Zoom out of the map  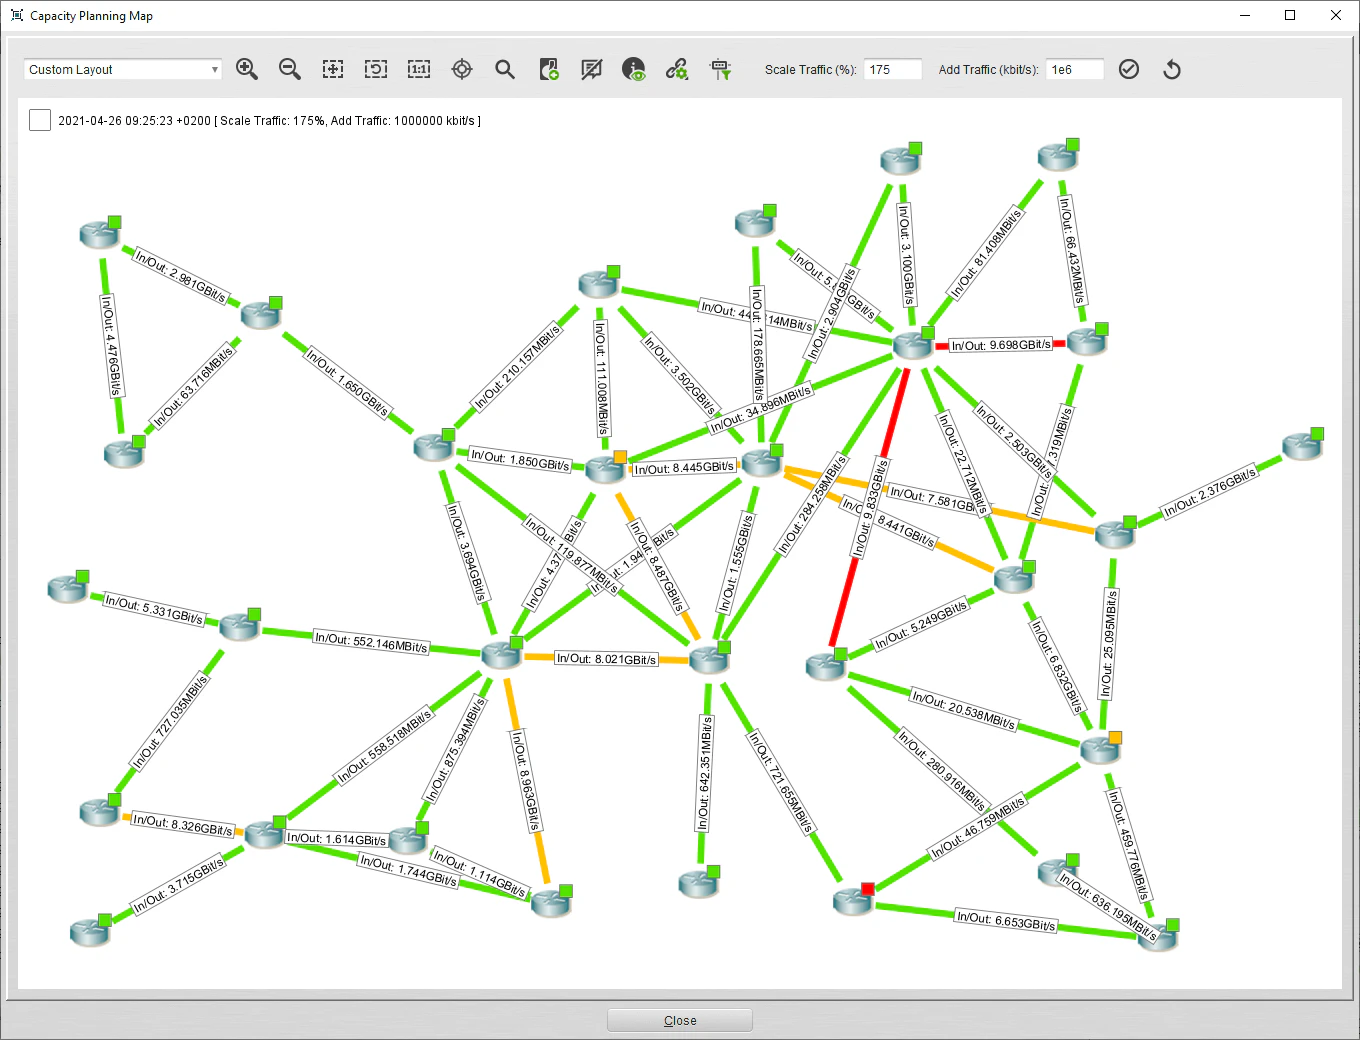(x=289, y=69)
